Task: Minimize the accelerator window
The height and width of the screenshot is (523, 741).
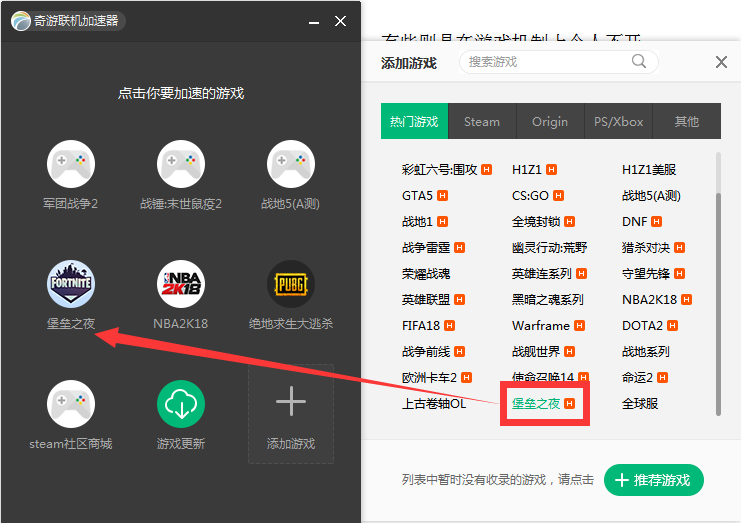Action: pos(314,22)
